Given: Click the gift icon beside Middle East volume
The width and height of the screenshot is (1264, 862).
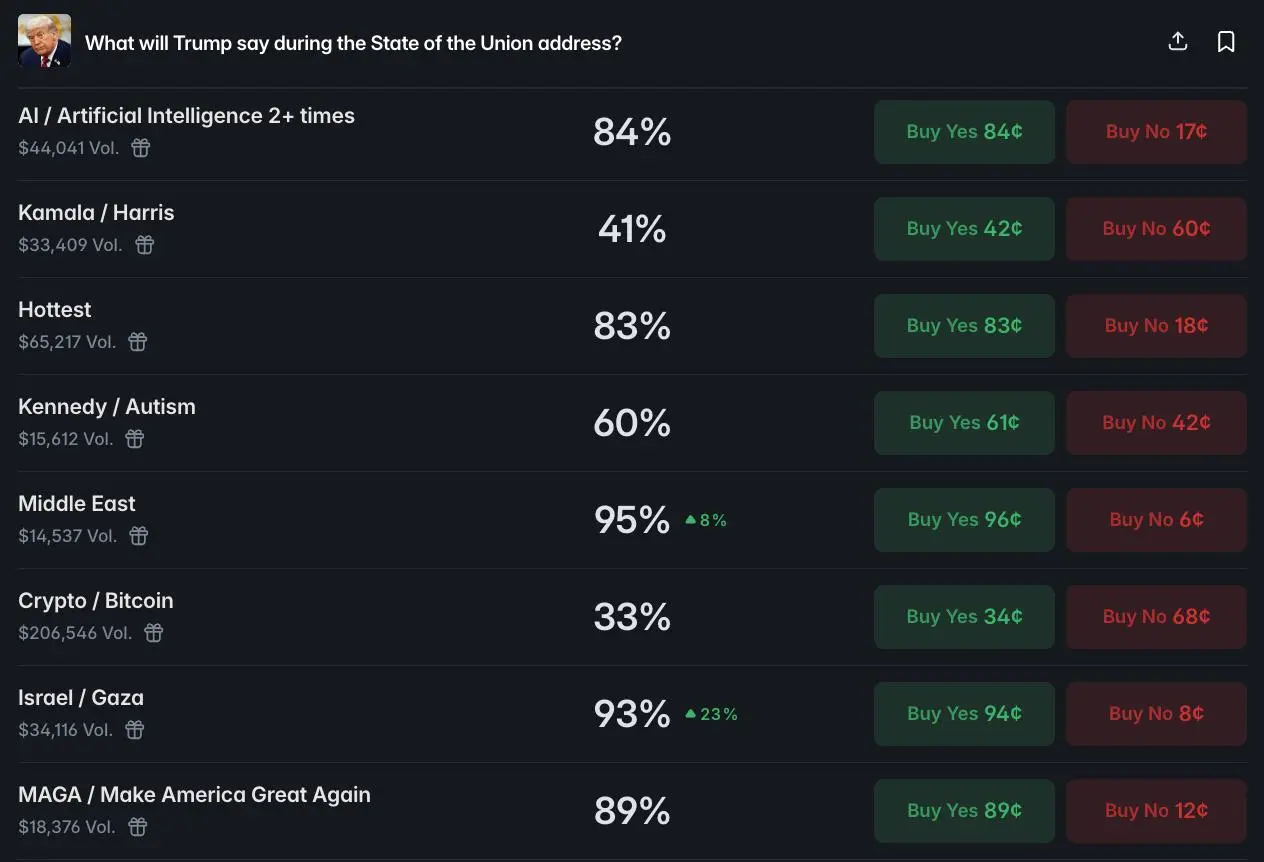Looking at the screenshot, I should tap(139, 536).
